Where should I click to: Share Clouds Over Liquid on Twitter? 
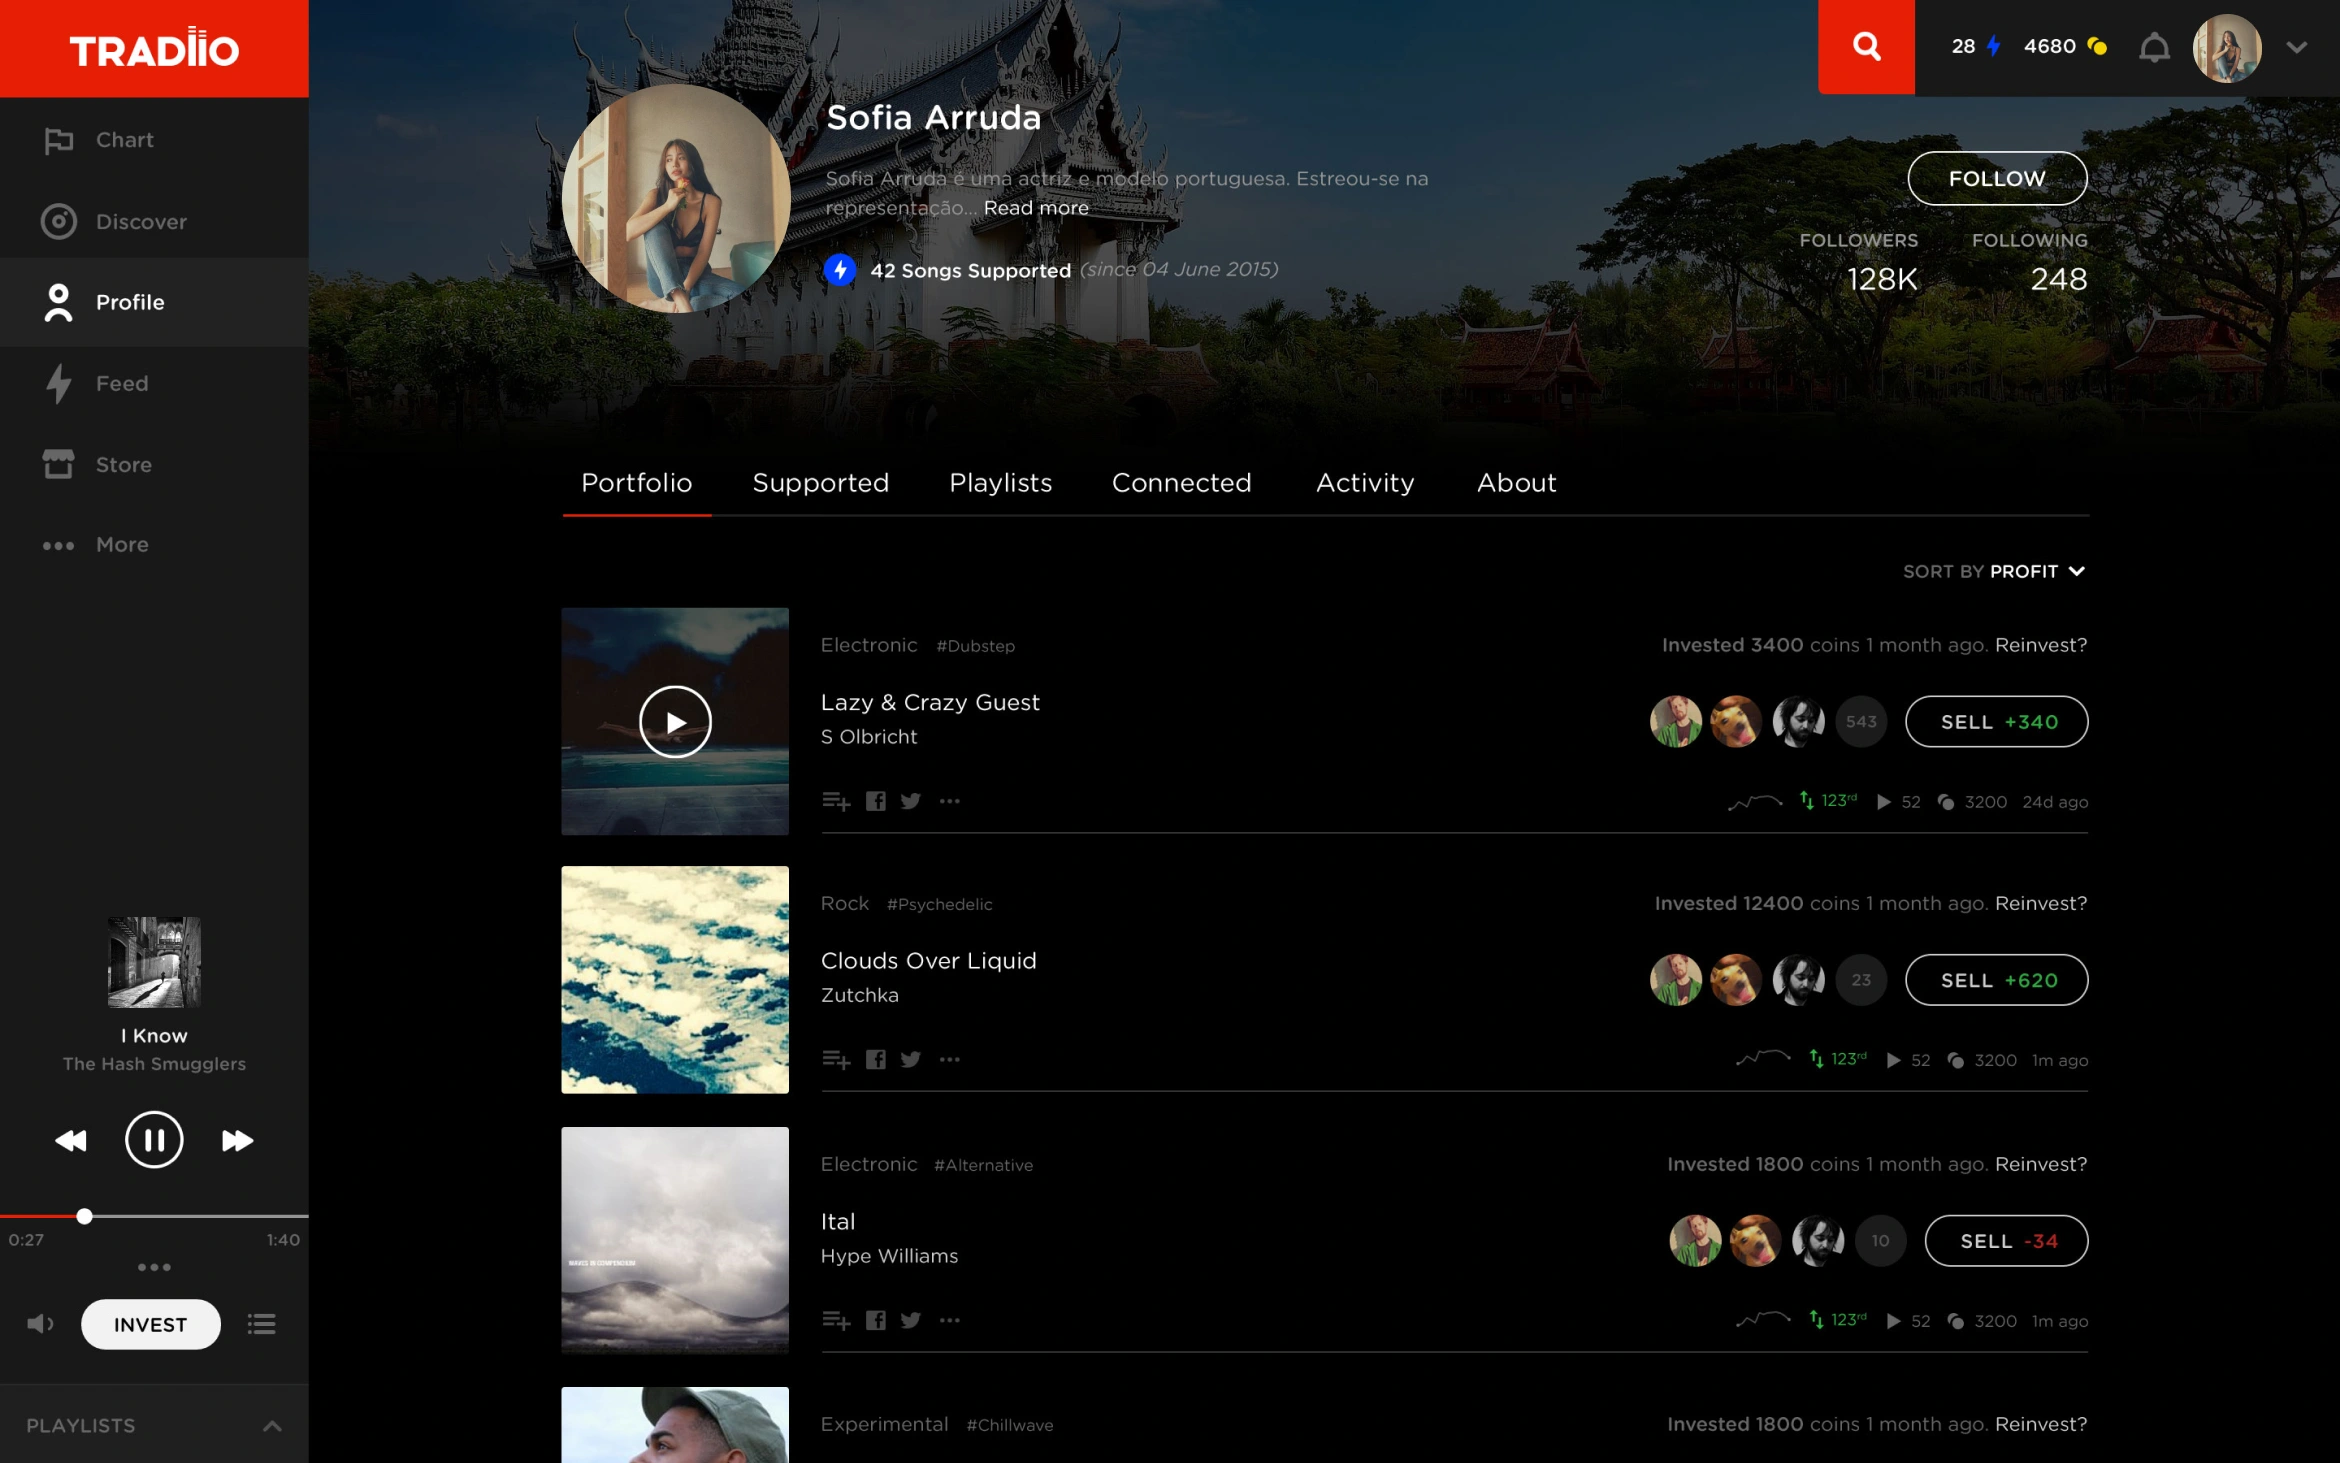click(x=910, y=1060)
